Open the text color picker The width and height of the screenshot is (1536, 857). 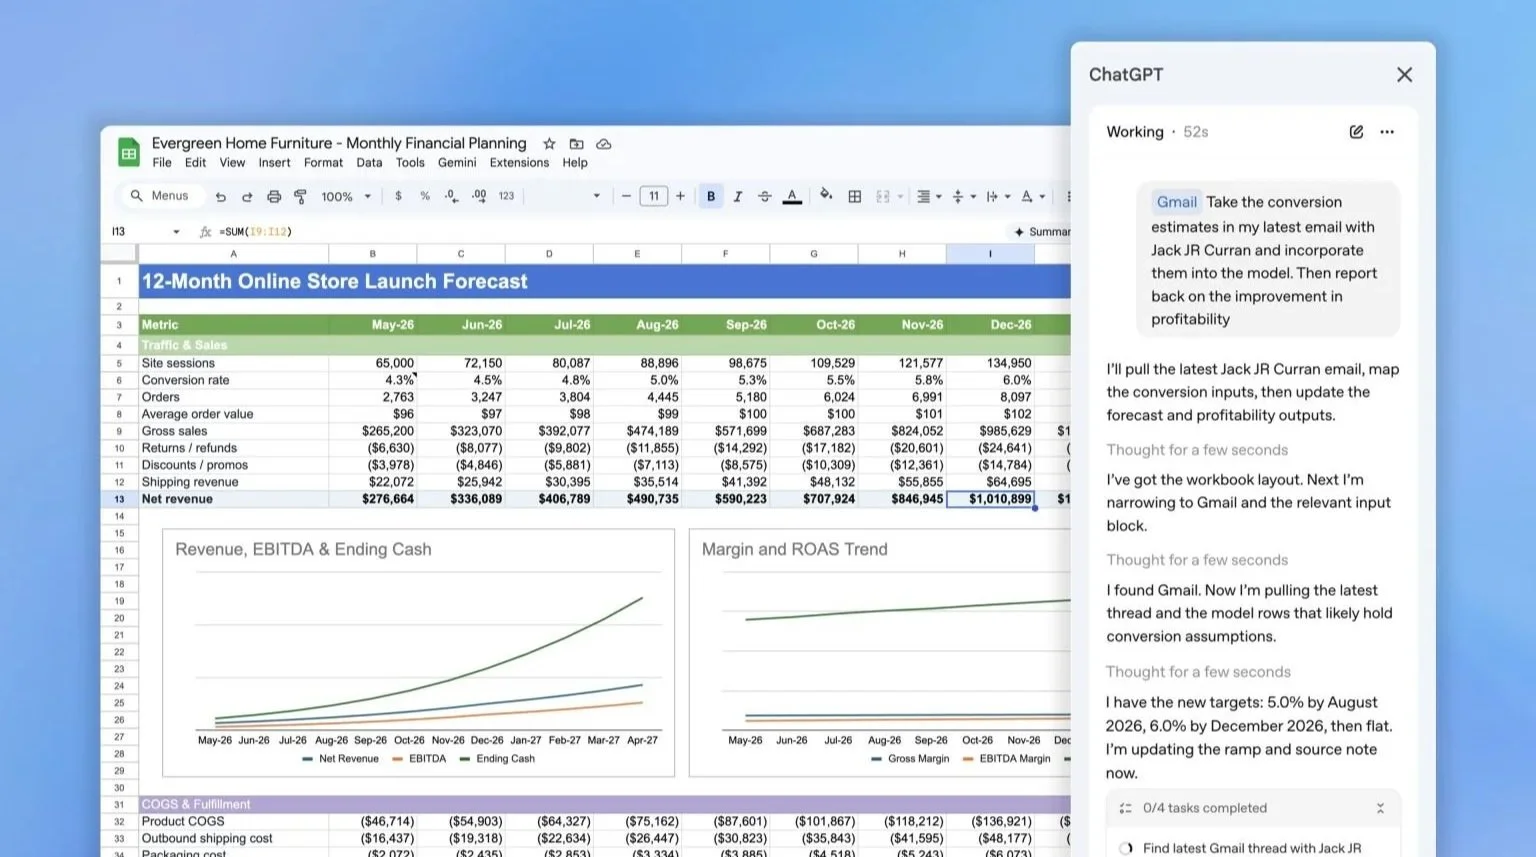pyautogui.click(x=792, y=196)
